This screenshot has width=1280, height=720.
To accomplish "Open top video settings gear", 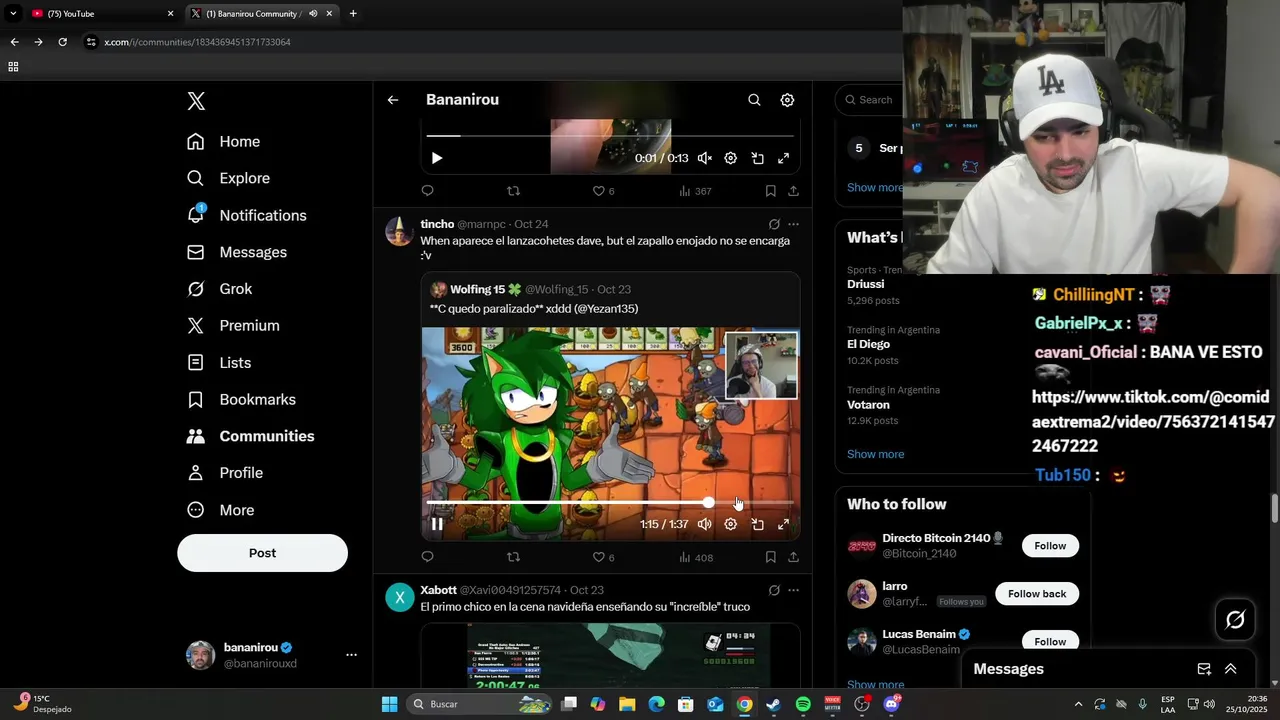I will (x=730, y=158).
